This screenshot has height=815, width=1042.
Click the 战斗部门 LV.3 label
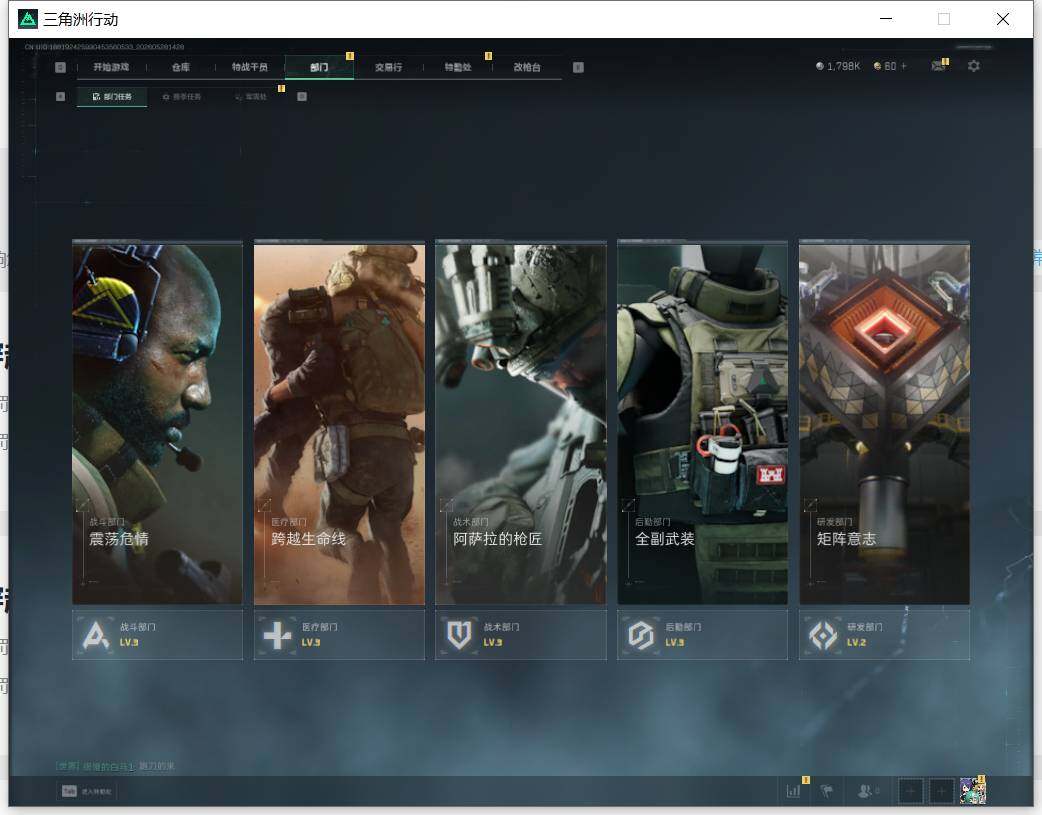point(129,643)
